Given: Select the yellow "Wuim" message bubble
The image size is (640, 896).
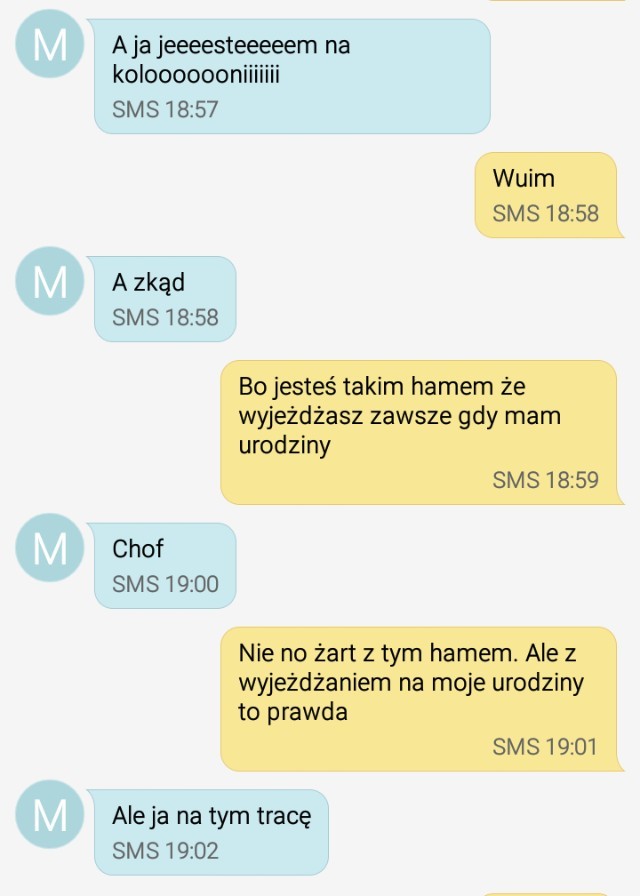Looking at the screenshot, I should pyautogui.click(x=546, y=195).
